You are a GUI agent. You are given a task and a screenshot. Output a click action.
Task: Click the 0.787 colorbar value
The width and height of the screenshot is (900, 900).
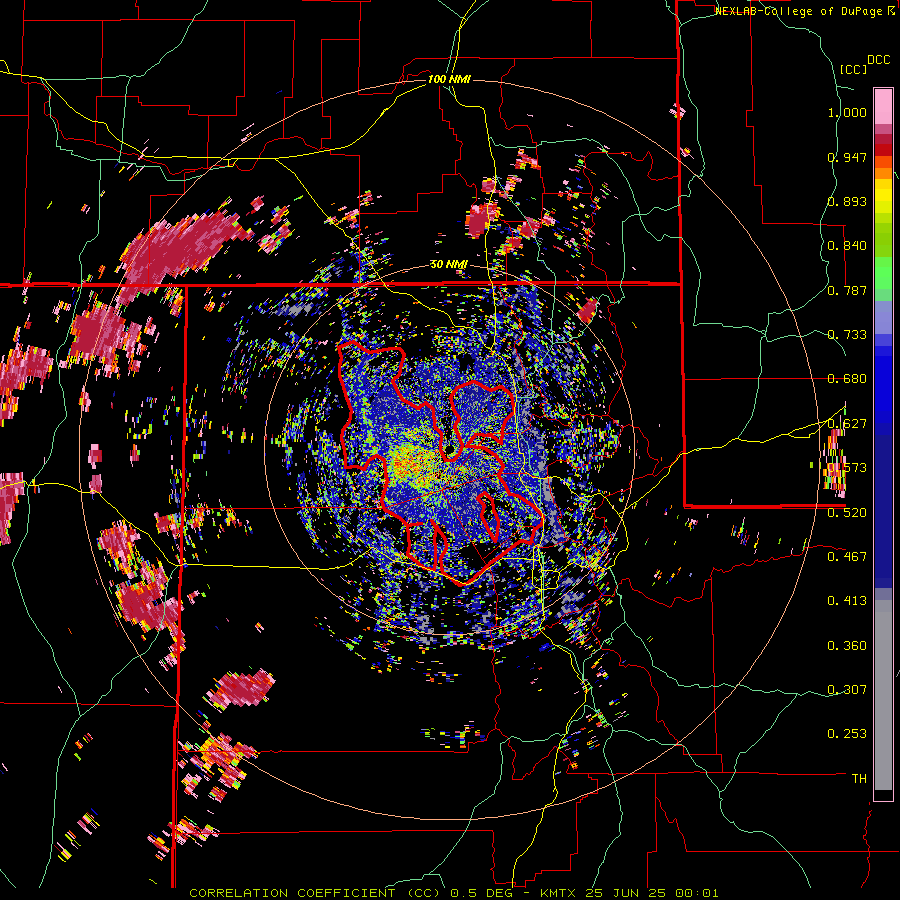[x=847, y=290]
